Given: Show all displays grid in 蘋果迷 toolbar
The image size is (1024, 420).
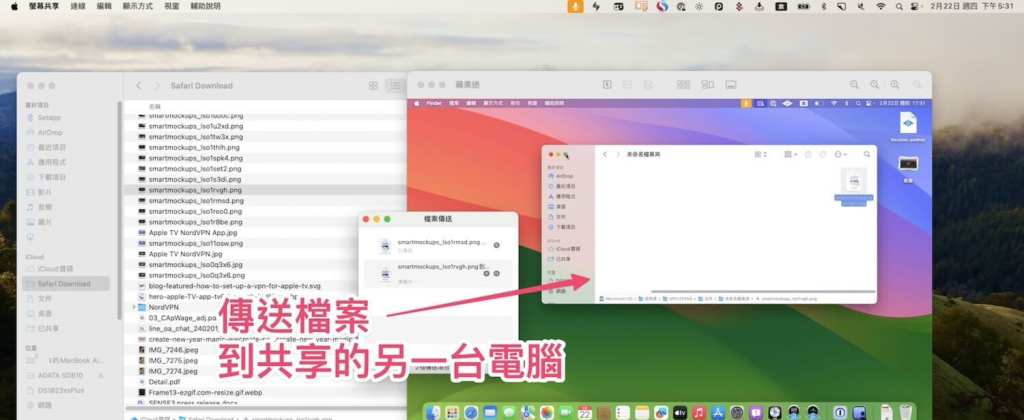Looking at the screenshot, I should pyautogui.click(x=683, y=85).
